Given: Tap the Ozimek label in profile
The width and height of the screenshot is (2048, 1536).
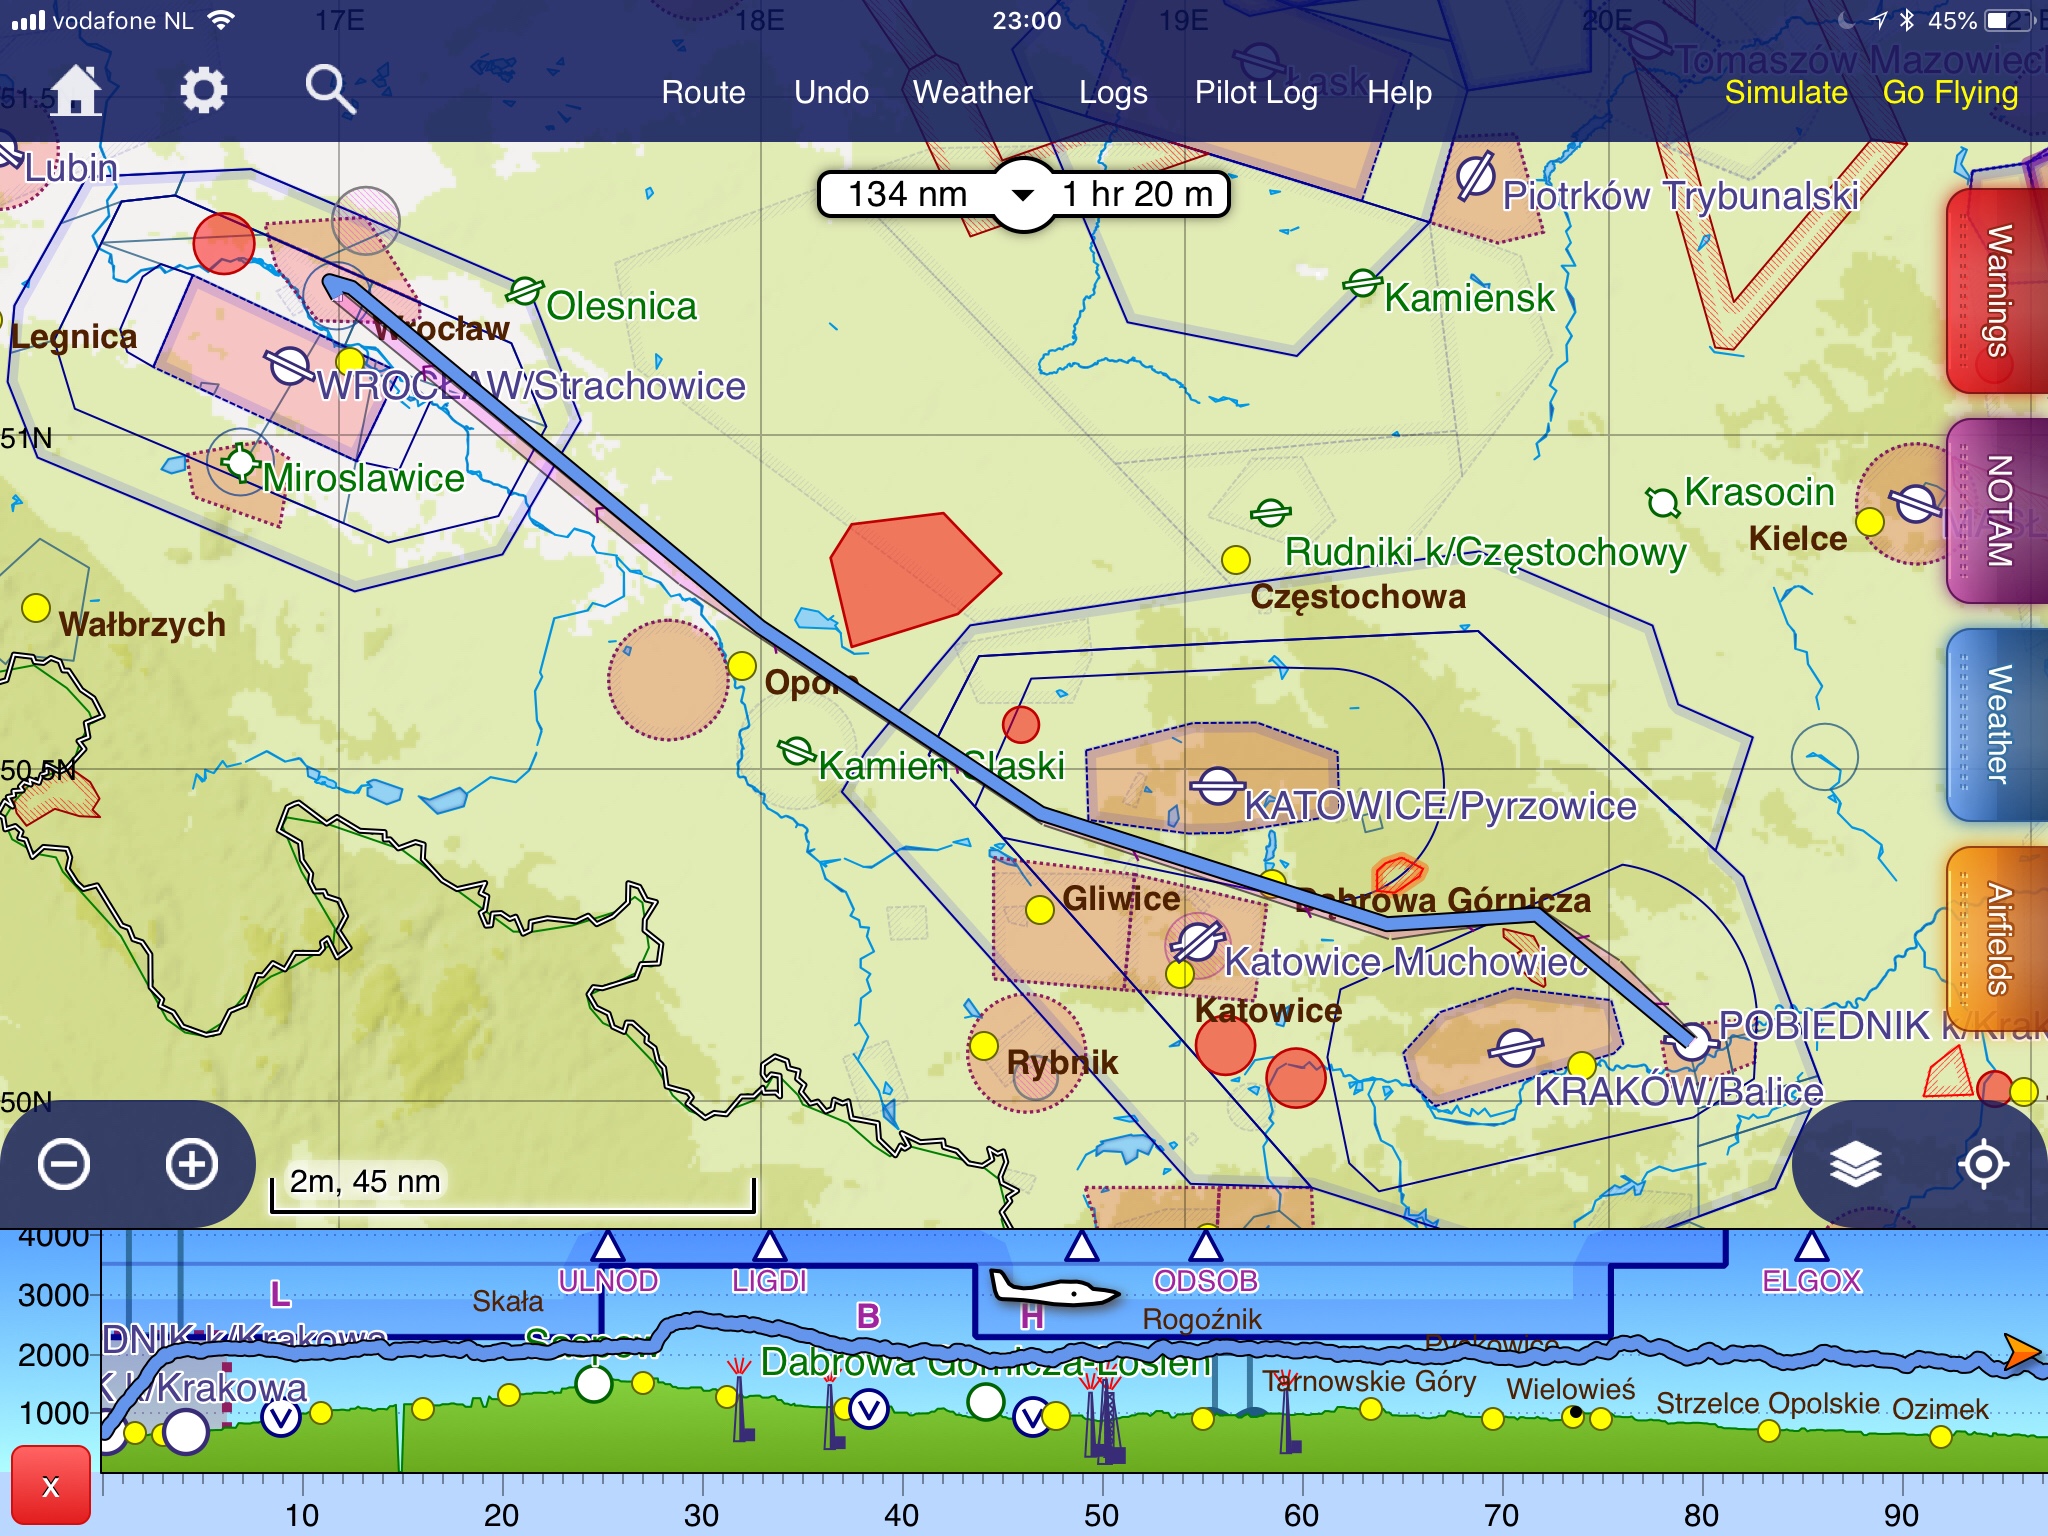Looking at the screenshot, I should (1940, 1409).
